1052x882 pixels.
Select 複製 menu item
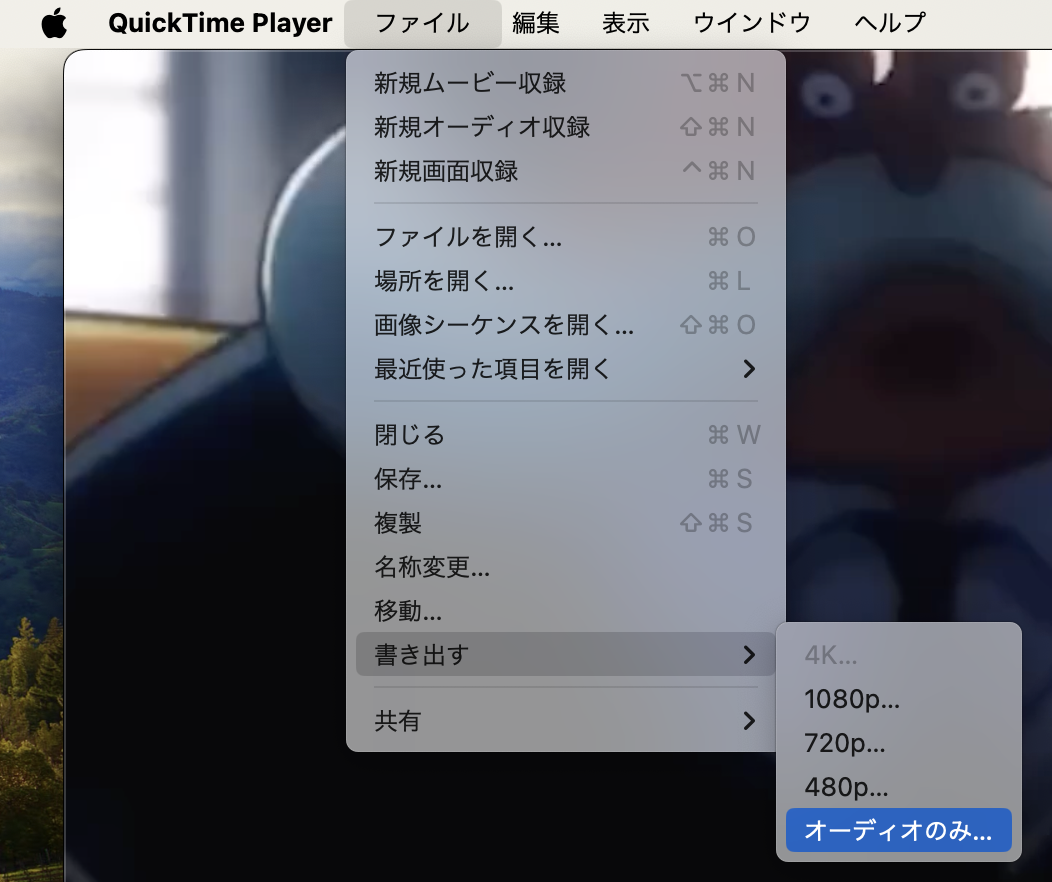click(x=566, y=523)
